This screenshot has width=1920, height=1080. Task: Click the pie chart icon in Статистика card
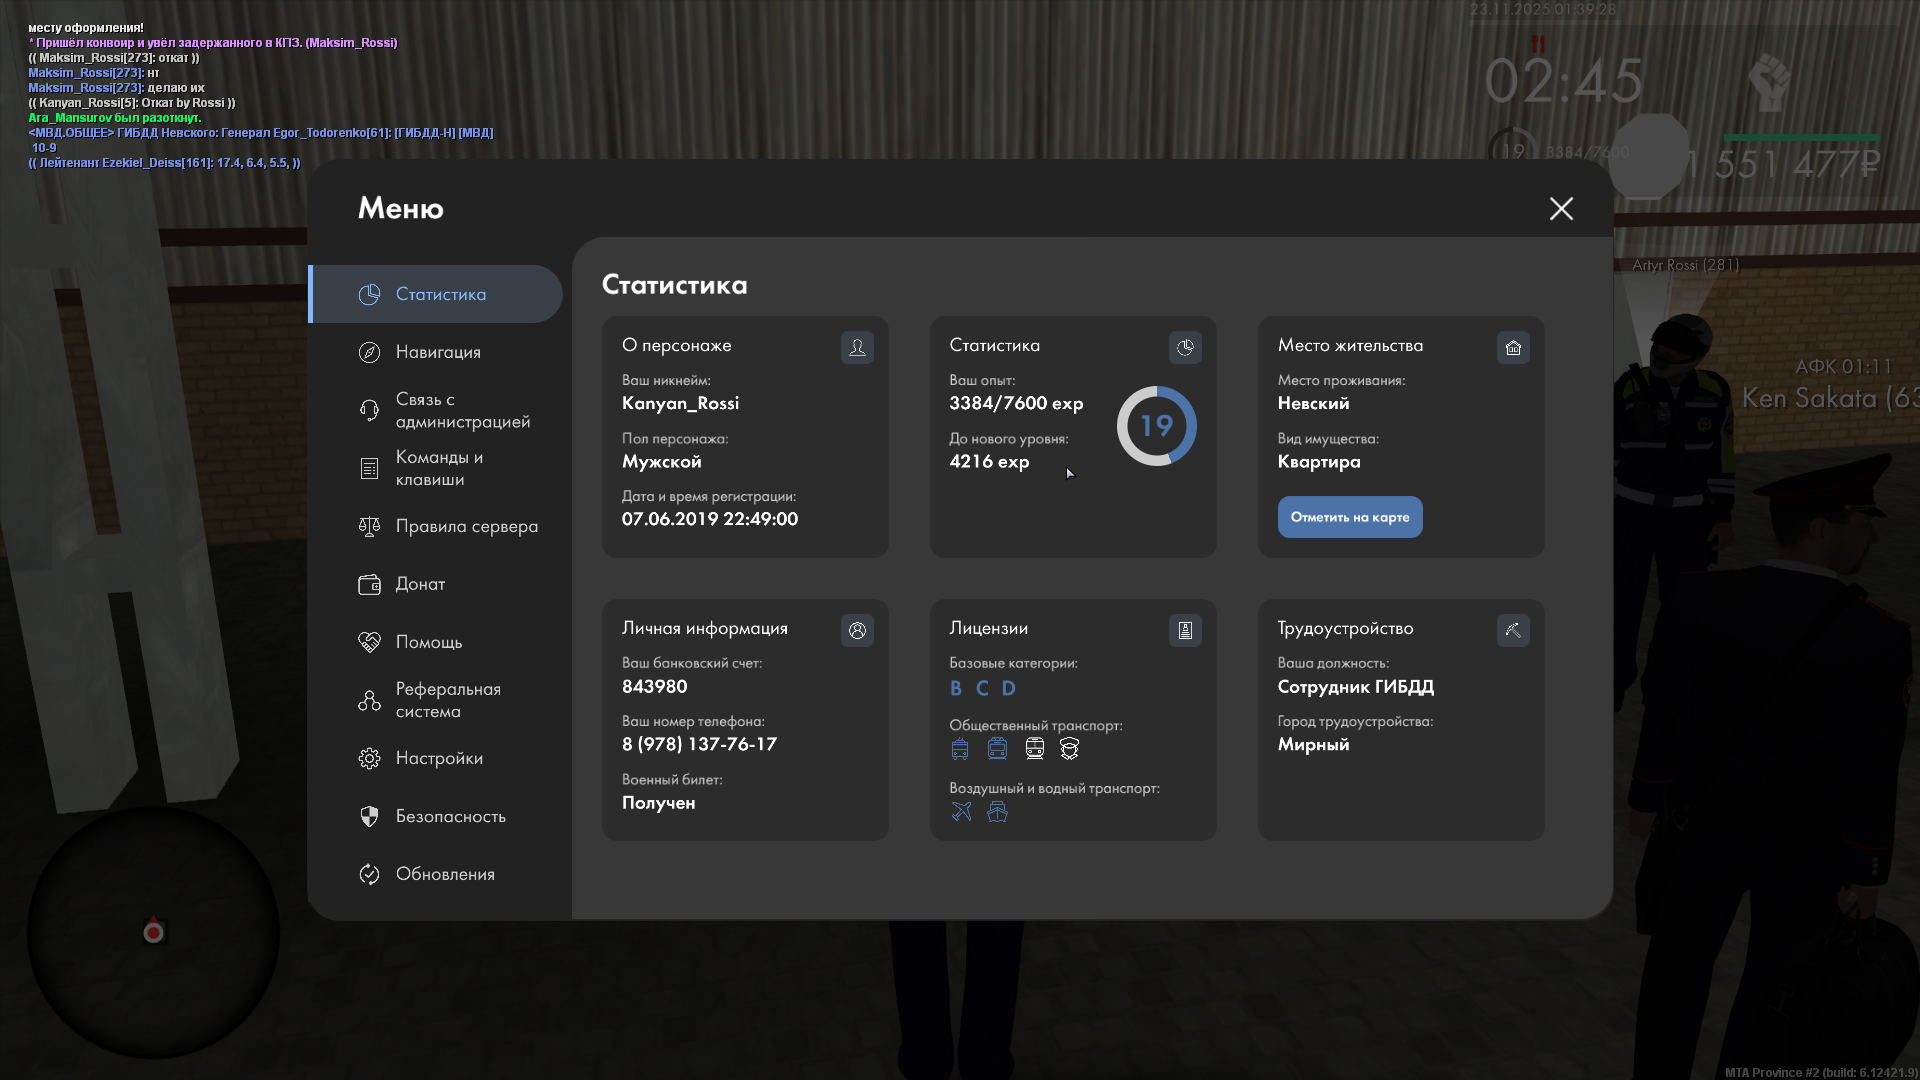pyautogui.click(x=1185, y=347)
